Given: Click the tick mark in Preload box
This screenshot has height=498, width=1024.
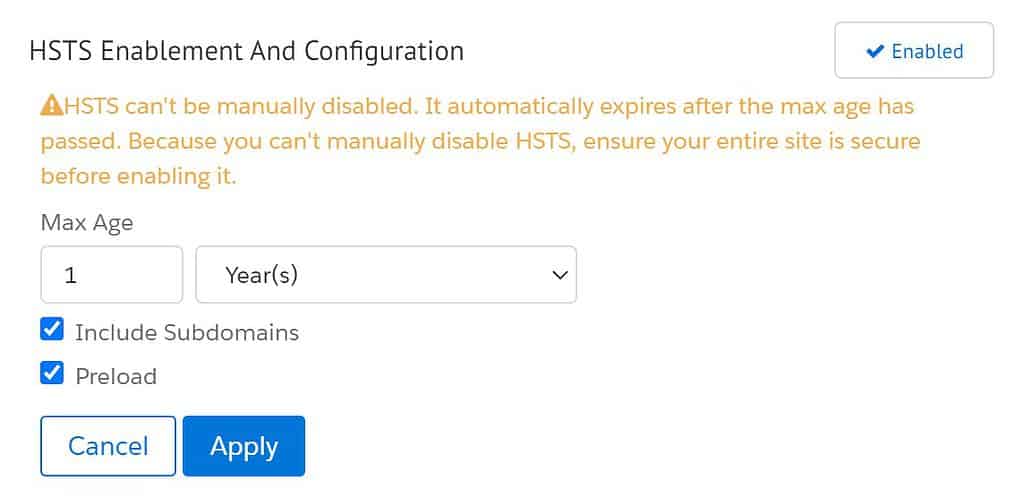Looking at the screenshot, I should [52, 373].
